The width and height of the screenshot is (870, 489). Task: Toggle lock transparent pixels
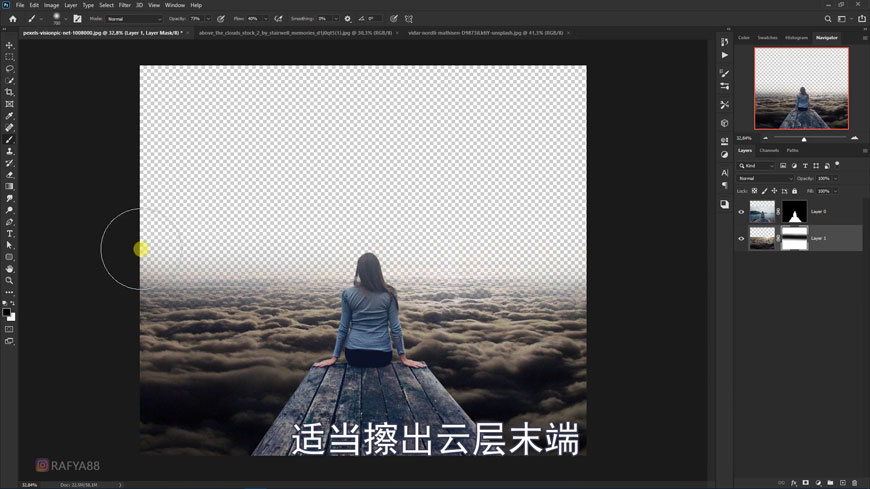pos(755,191)
